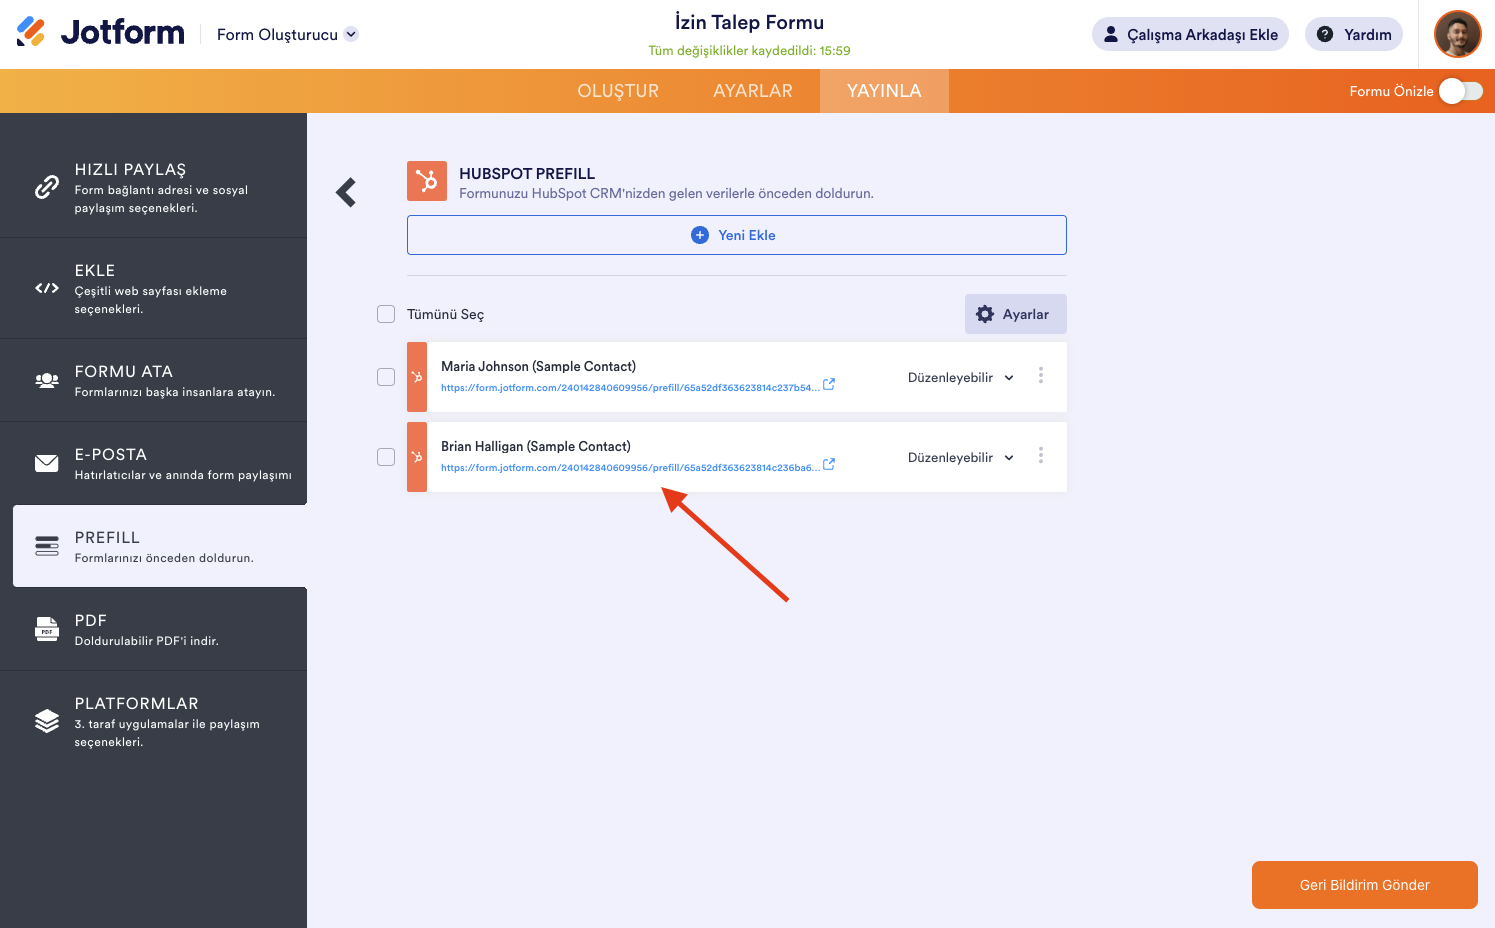This screenshot has height=928, width=1495.
Task: Switch to the OLUŞTUR tab
Action: (x=618, y=91)
